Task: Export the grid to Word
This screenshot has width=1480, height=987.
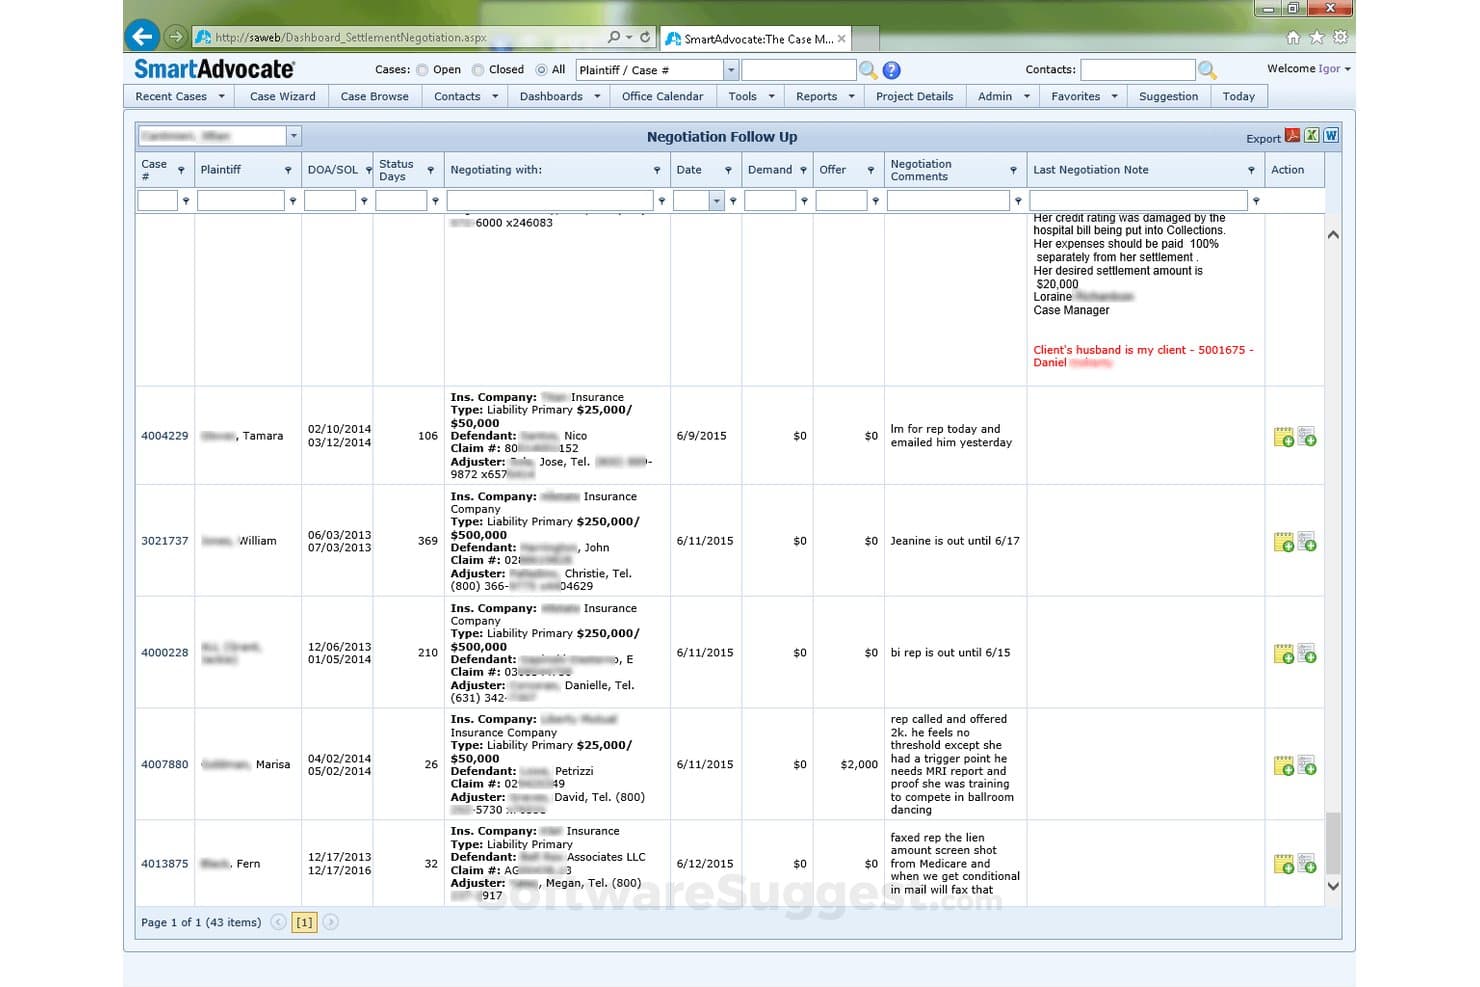Action: pyautogui.click(x=1331, y=136)
